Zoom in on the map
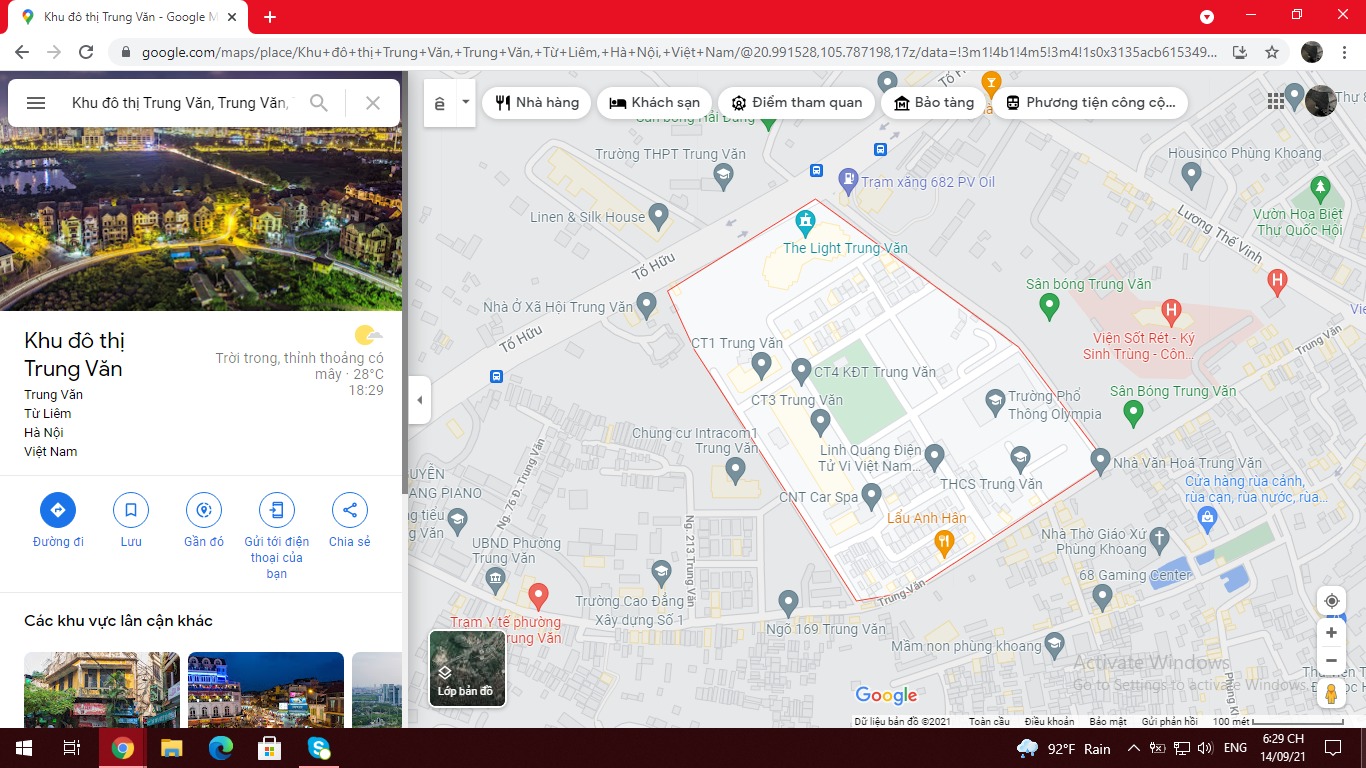The width and height of the screenshot is (1366, 768). [1331, 633]
